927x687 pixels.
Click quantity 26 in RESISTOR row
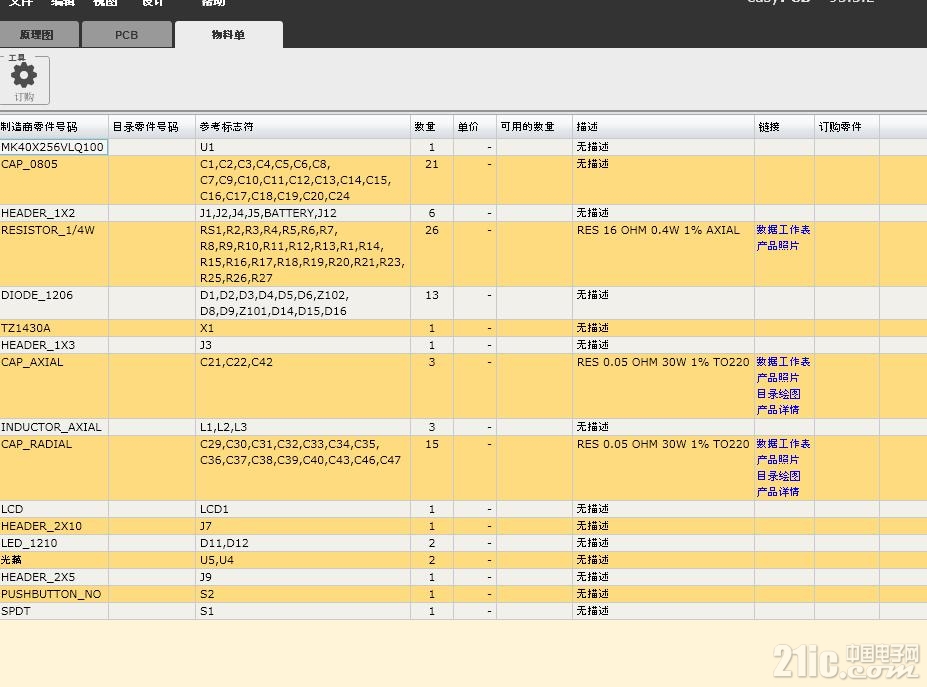[432, 231]
